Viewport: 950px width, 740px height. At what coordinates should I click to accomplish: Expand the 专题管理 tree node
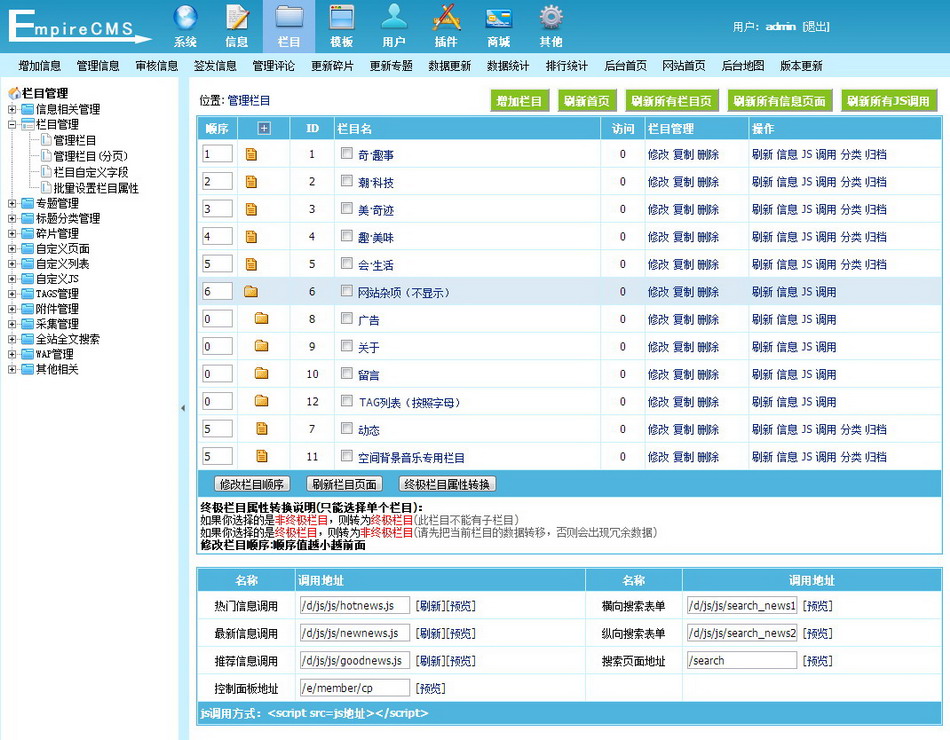[x=12, y=203]
